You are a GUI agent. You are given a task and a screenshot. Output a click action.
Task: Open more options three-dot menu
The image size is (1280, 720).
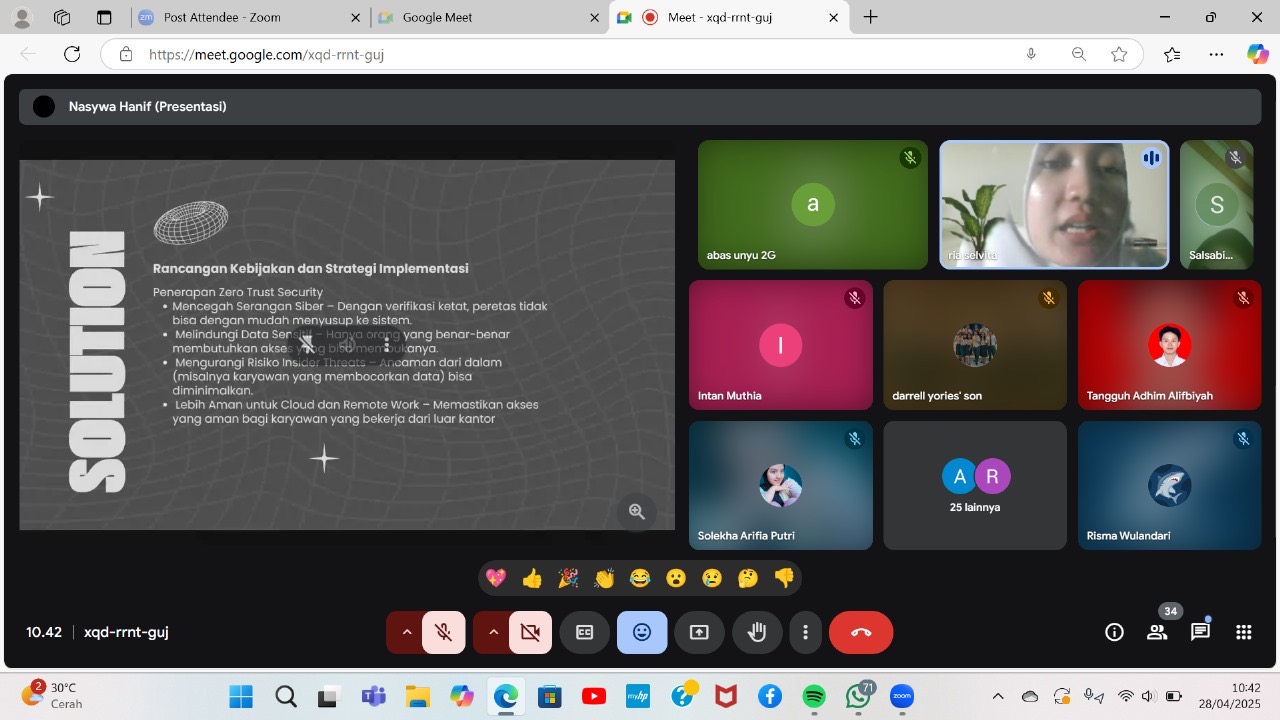(x=805, y=632)
